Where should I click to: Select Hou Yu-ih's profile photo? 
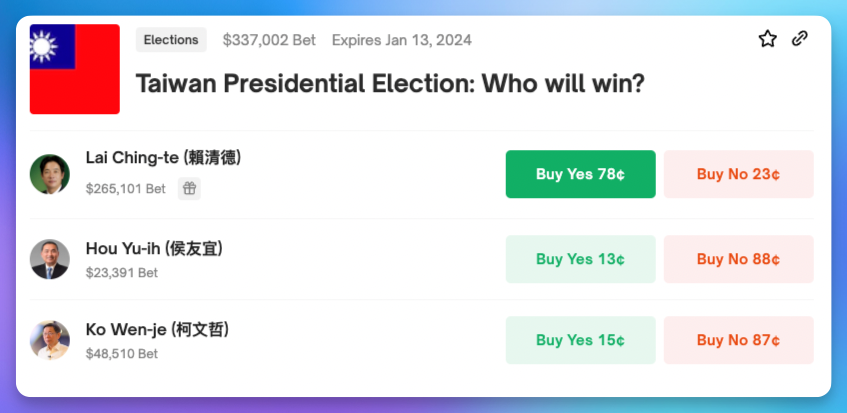point(50,259)
